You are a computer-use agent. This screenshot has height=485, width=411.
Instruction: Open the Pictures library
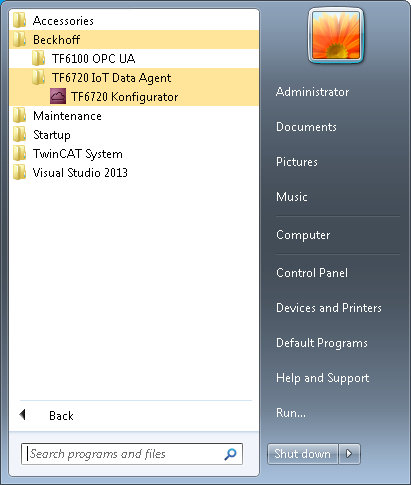[297, 162]
